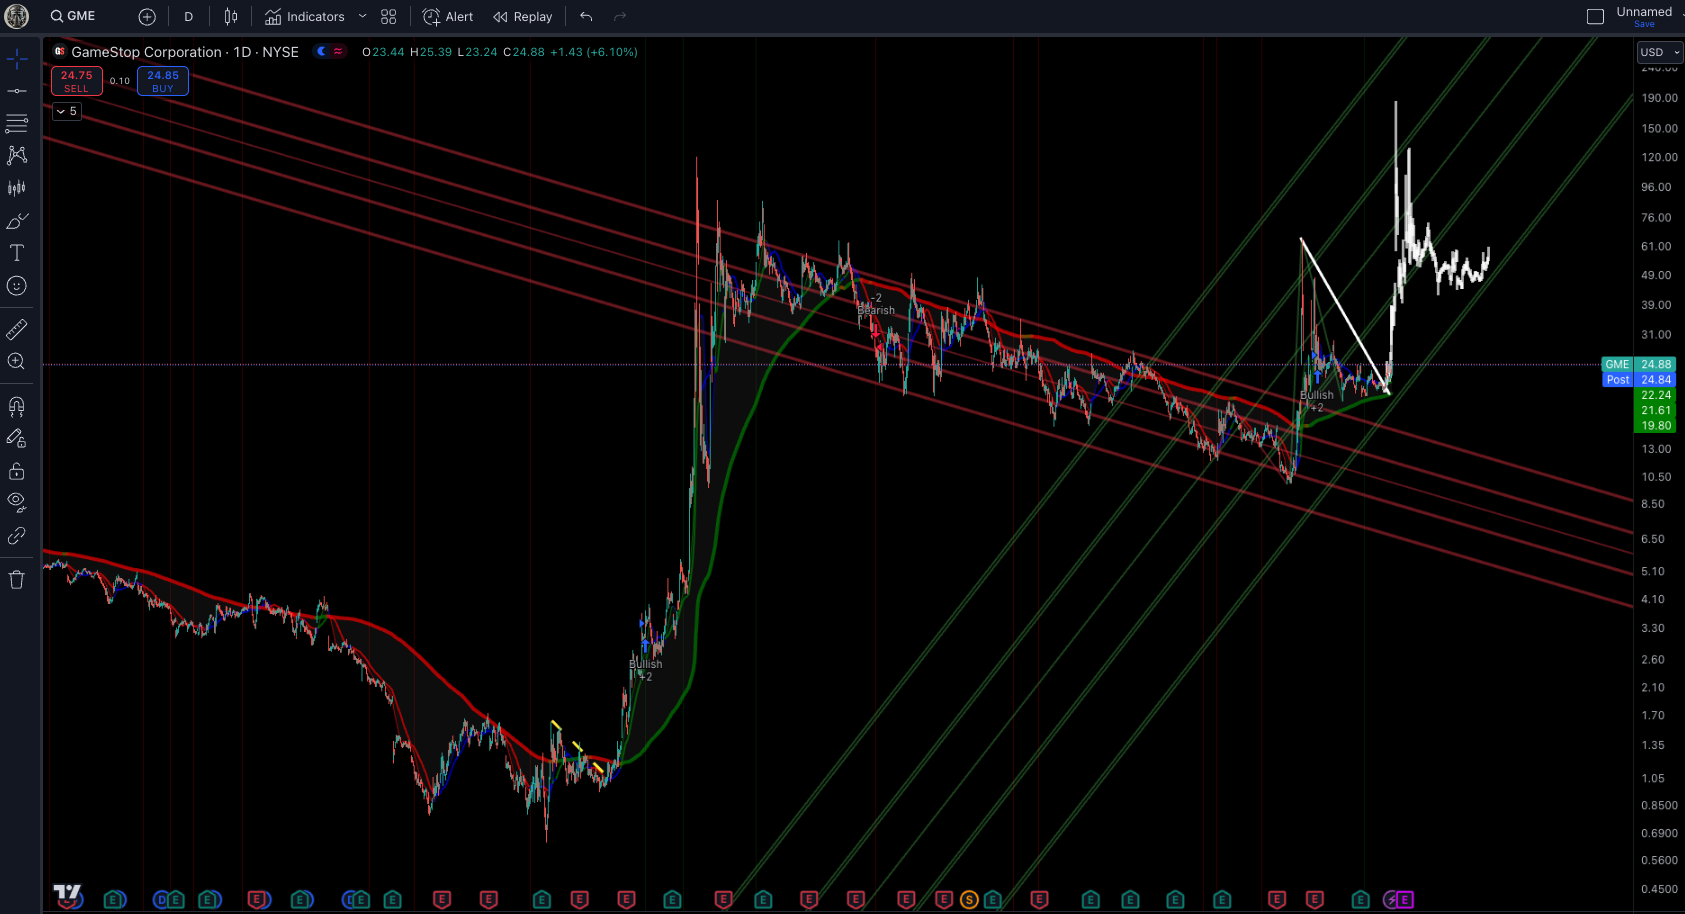Open the candle chart type selector
The height and width of the screenshot is (914, 1685).
[230, 16]
